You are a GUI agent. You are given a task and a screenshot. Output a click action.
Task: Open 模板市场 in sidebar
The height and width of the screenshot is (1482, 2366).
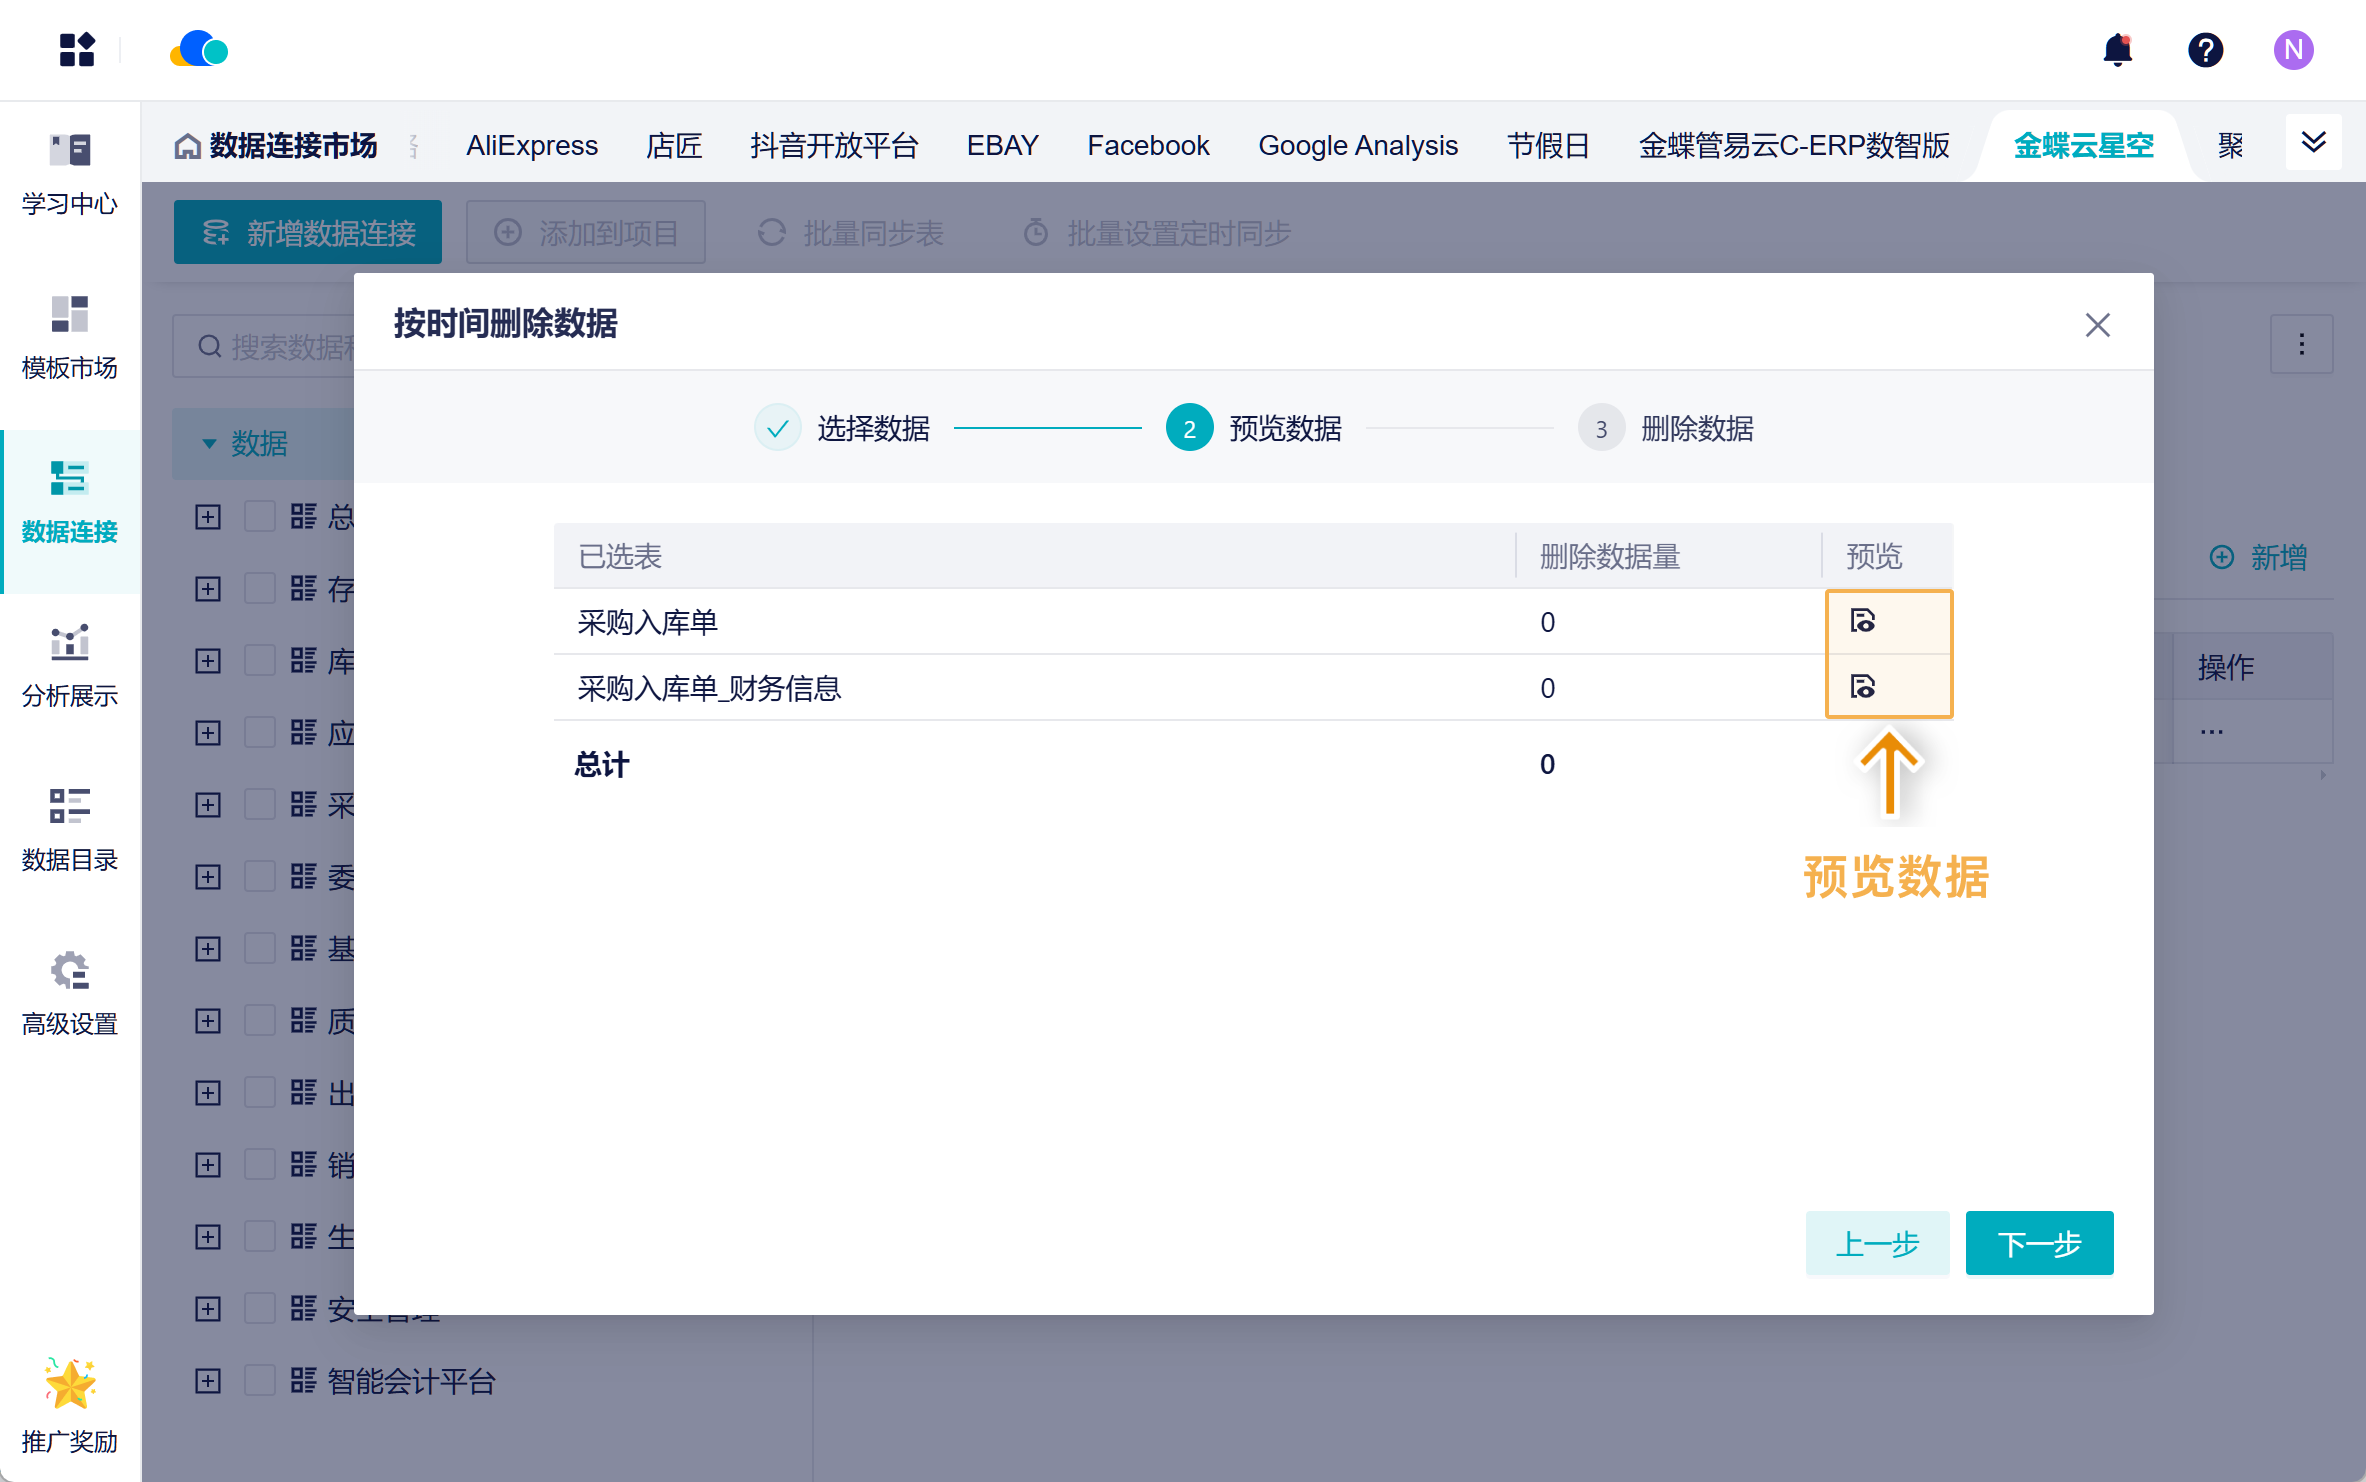click(x=70, y=337)
